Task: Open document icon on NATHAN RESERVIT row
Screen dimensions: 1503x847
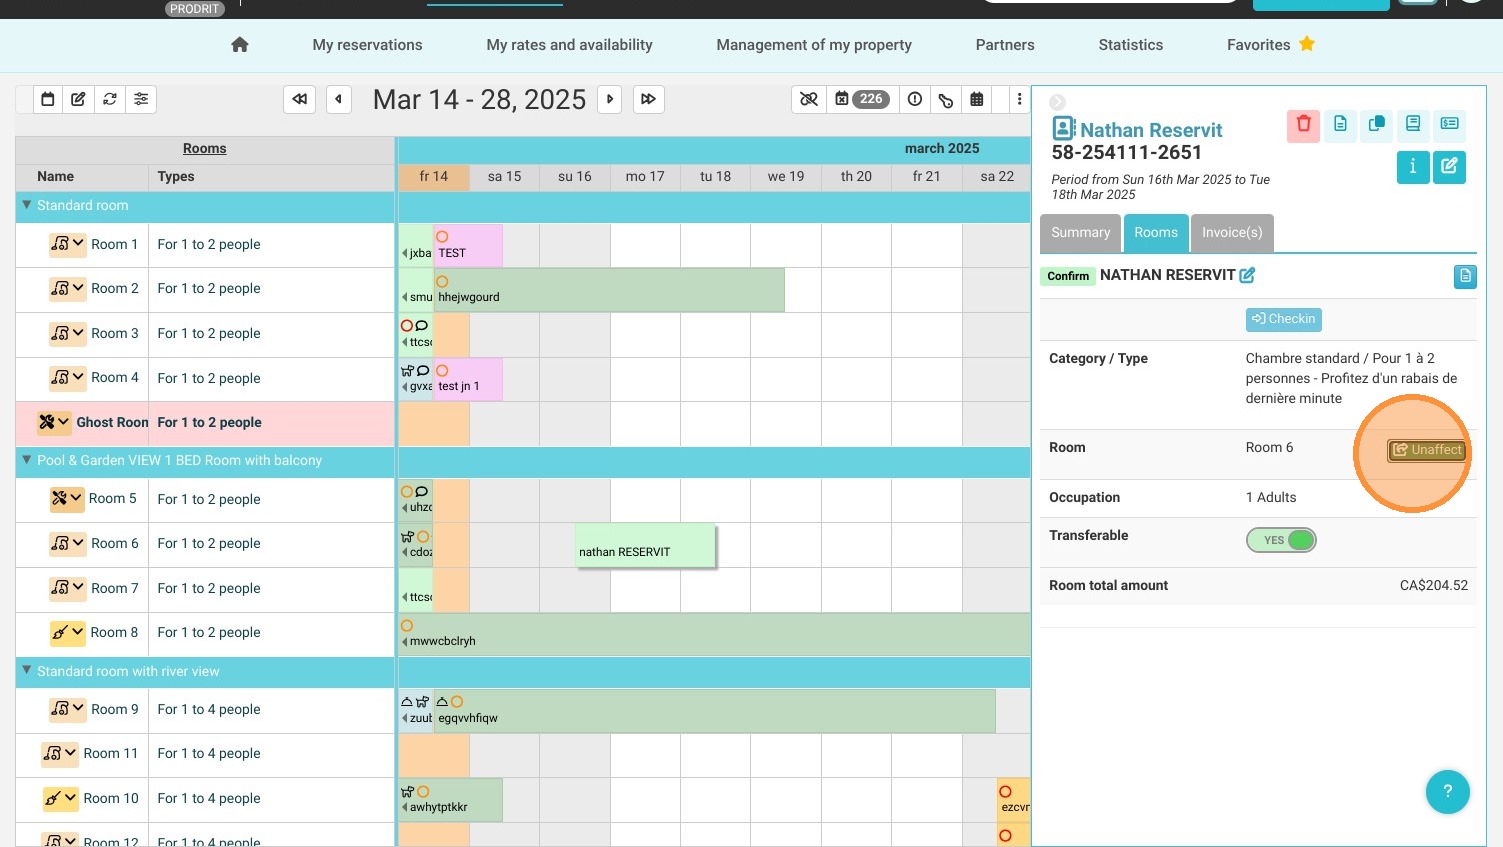Action: tap(1465, 276)
